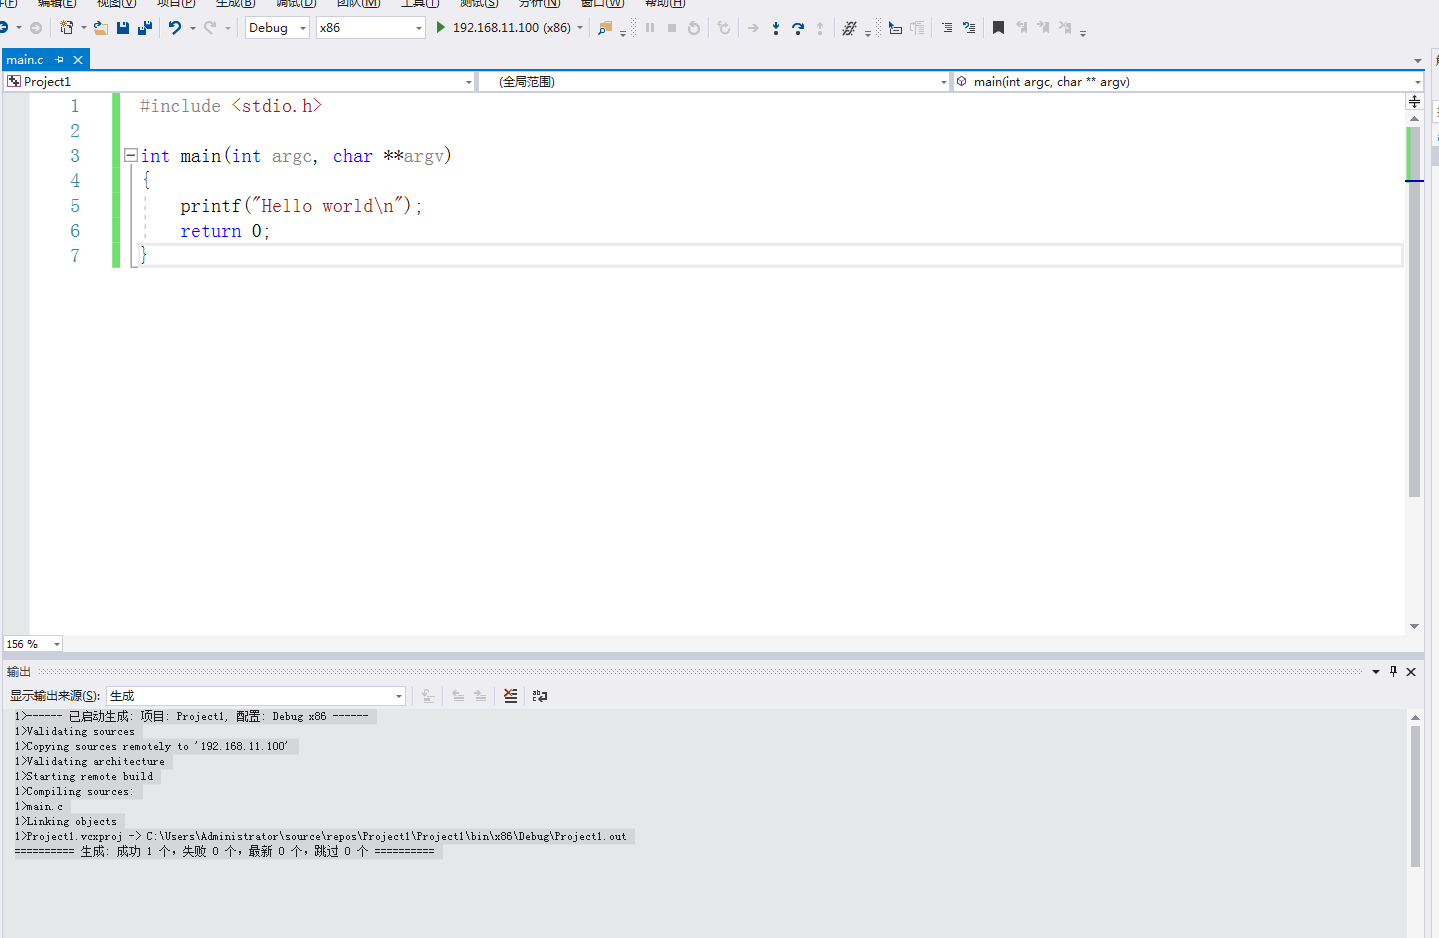This screenshot has height=938, width=1439.
Task: Click the Save All icon in toolbar
Action: pyautogui.click(x=145, y=28)
